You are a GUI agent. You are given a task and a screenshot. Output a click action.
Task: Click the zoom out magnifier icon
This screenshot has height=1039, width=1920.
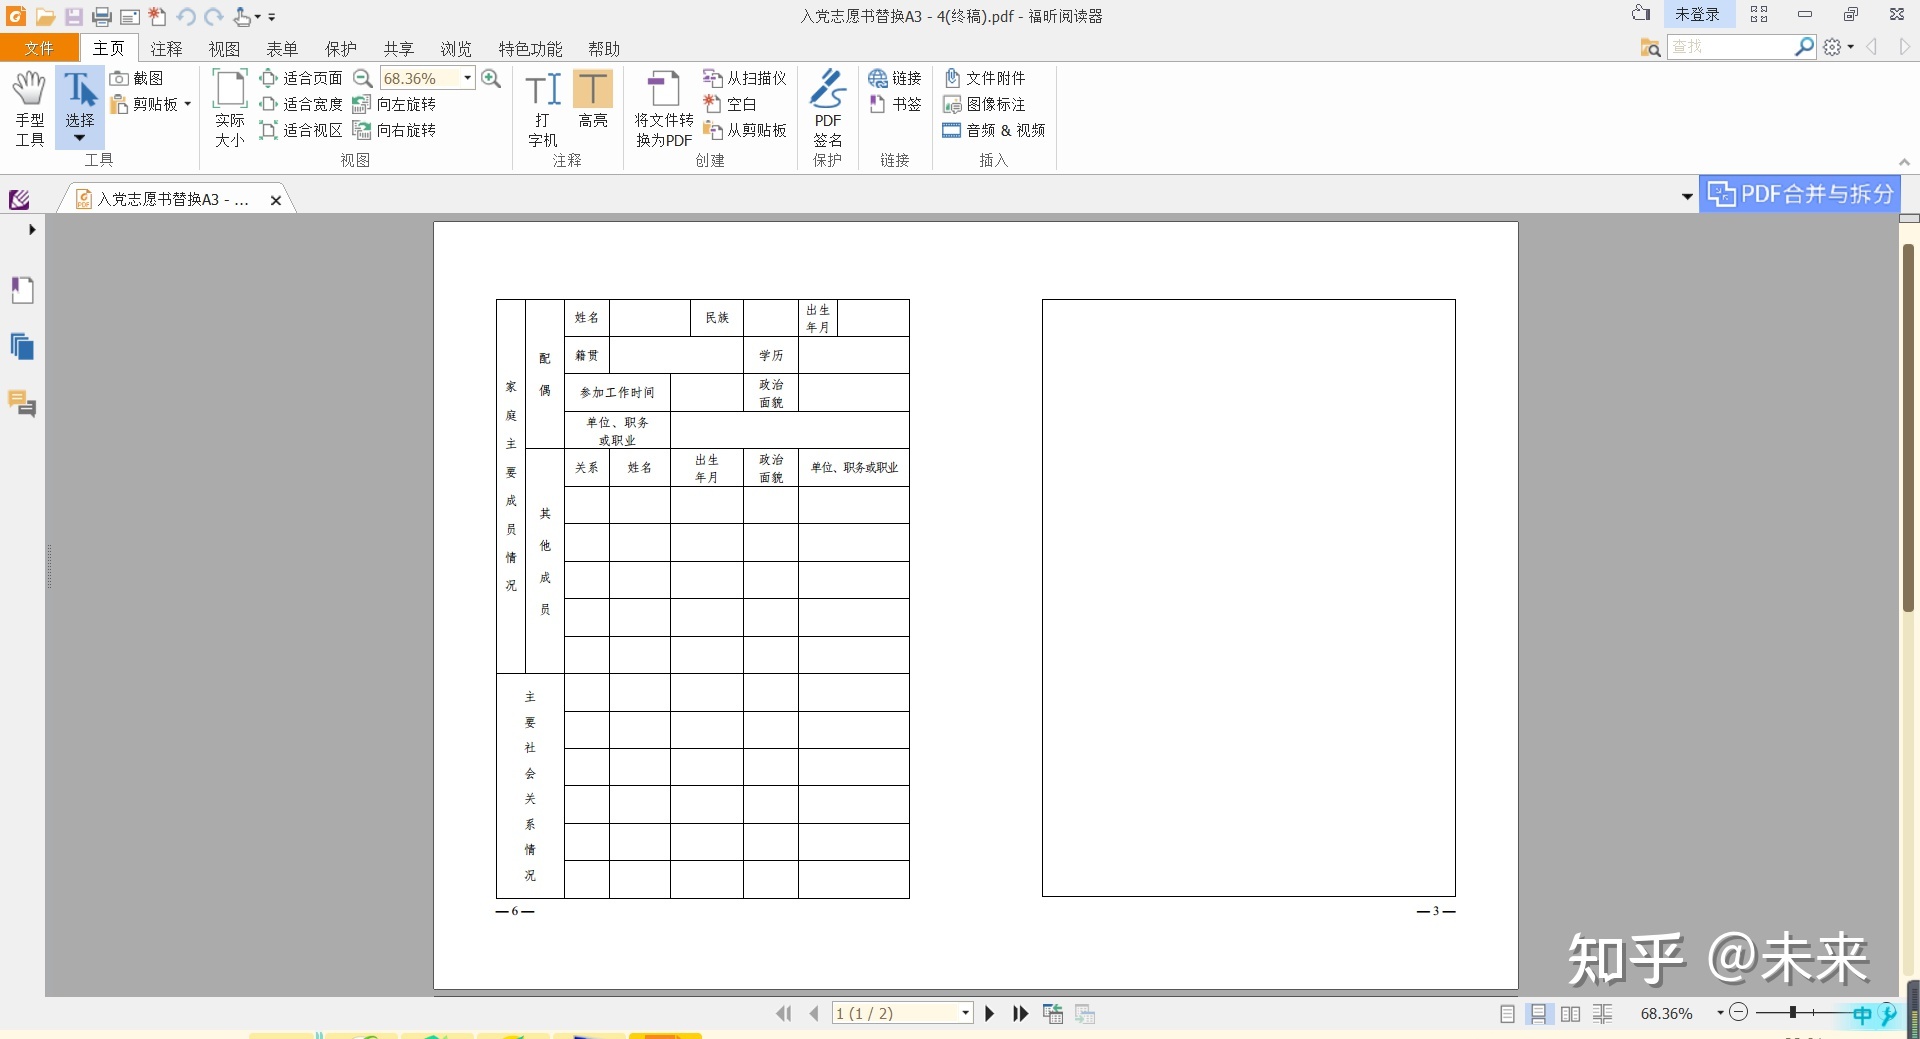tap(363, 78)
